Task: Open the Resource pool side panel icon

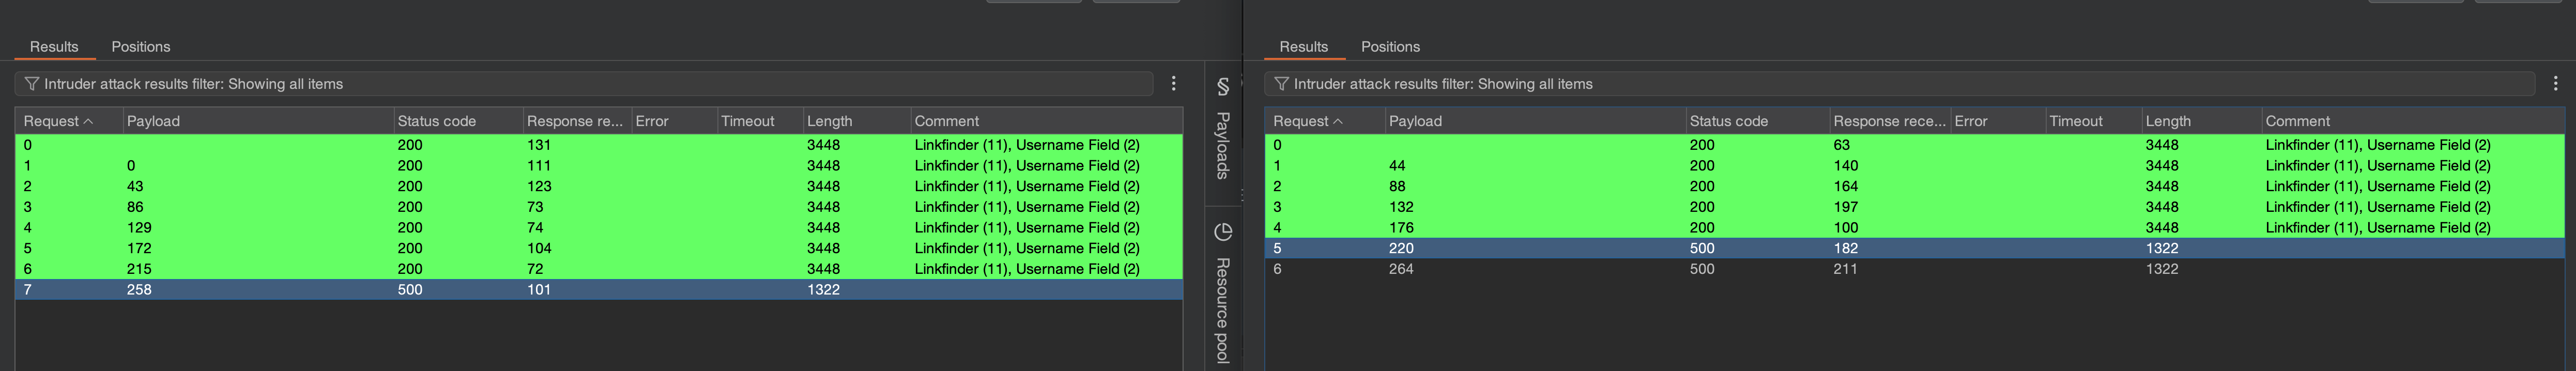Action: (x=1222, y=232)
